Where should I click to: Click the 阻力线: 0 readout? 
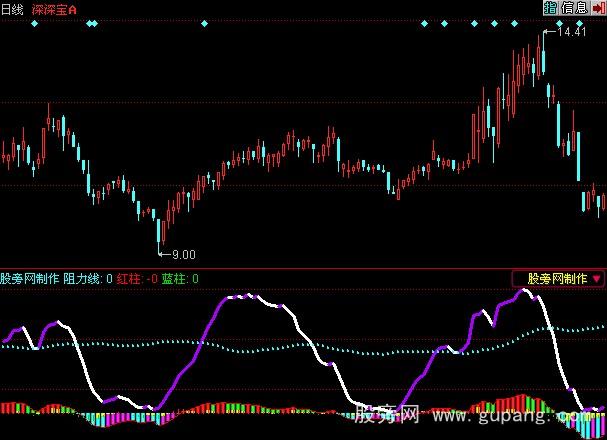pos(88,279)
